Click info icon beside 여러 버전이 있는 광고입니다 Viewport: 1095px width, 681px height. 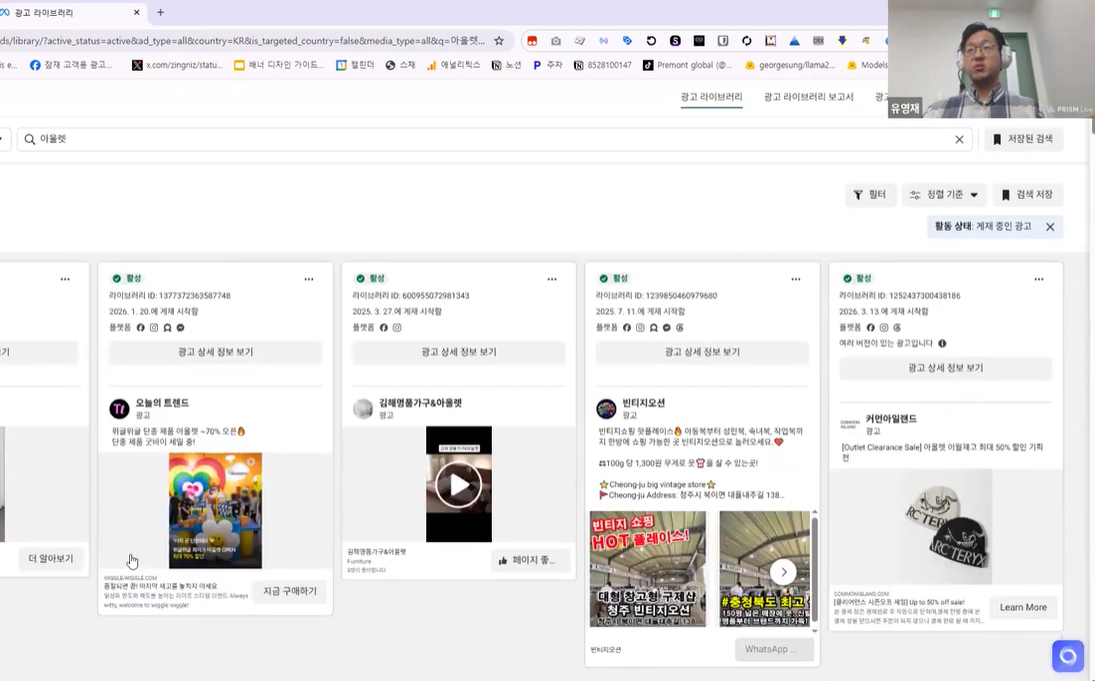click(942, 343)
